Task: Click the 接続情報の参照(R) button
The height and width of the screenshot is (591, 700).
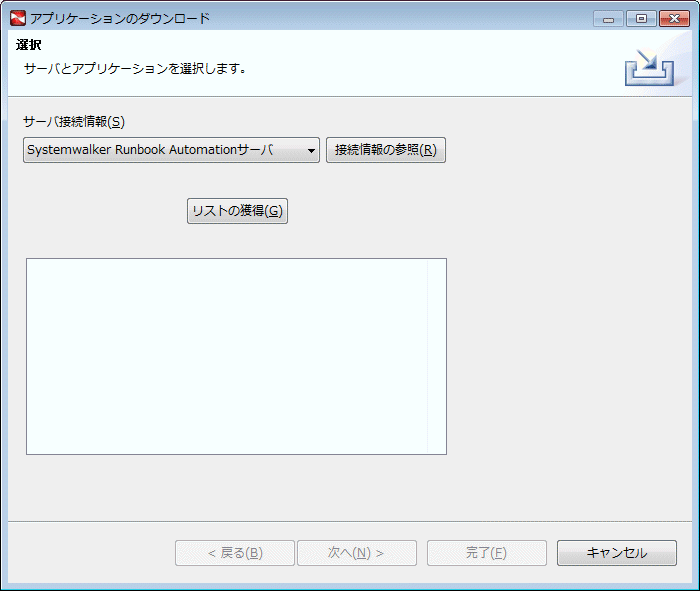Action: pyautogui.click(x=386, y=150)
